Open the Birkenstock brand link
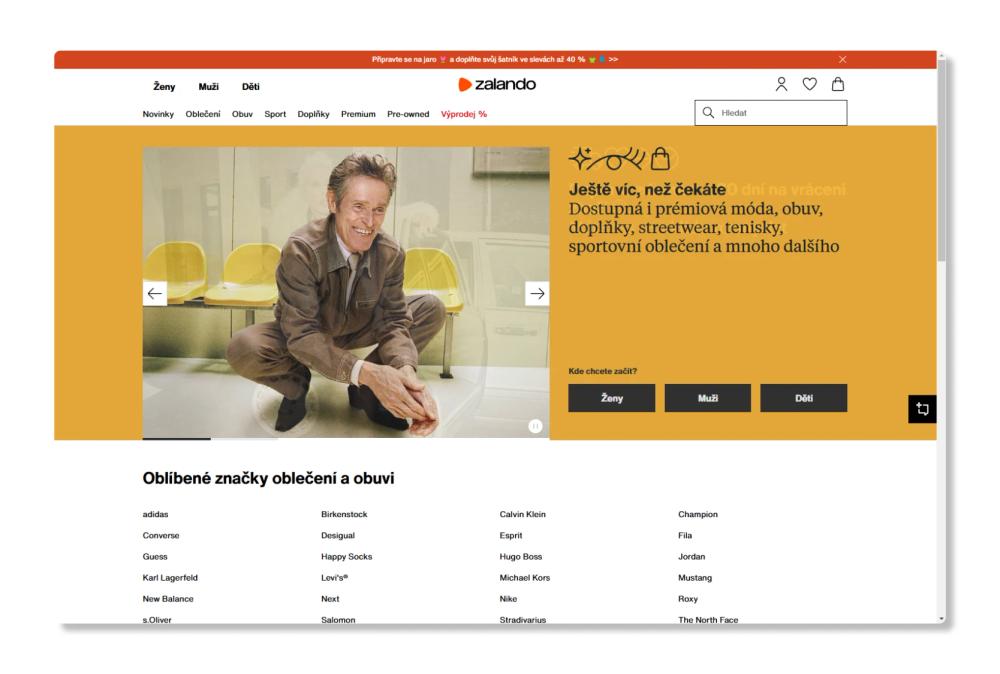The image size is (1000, 674). pos(344,514)
